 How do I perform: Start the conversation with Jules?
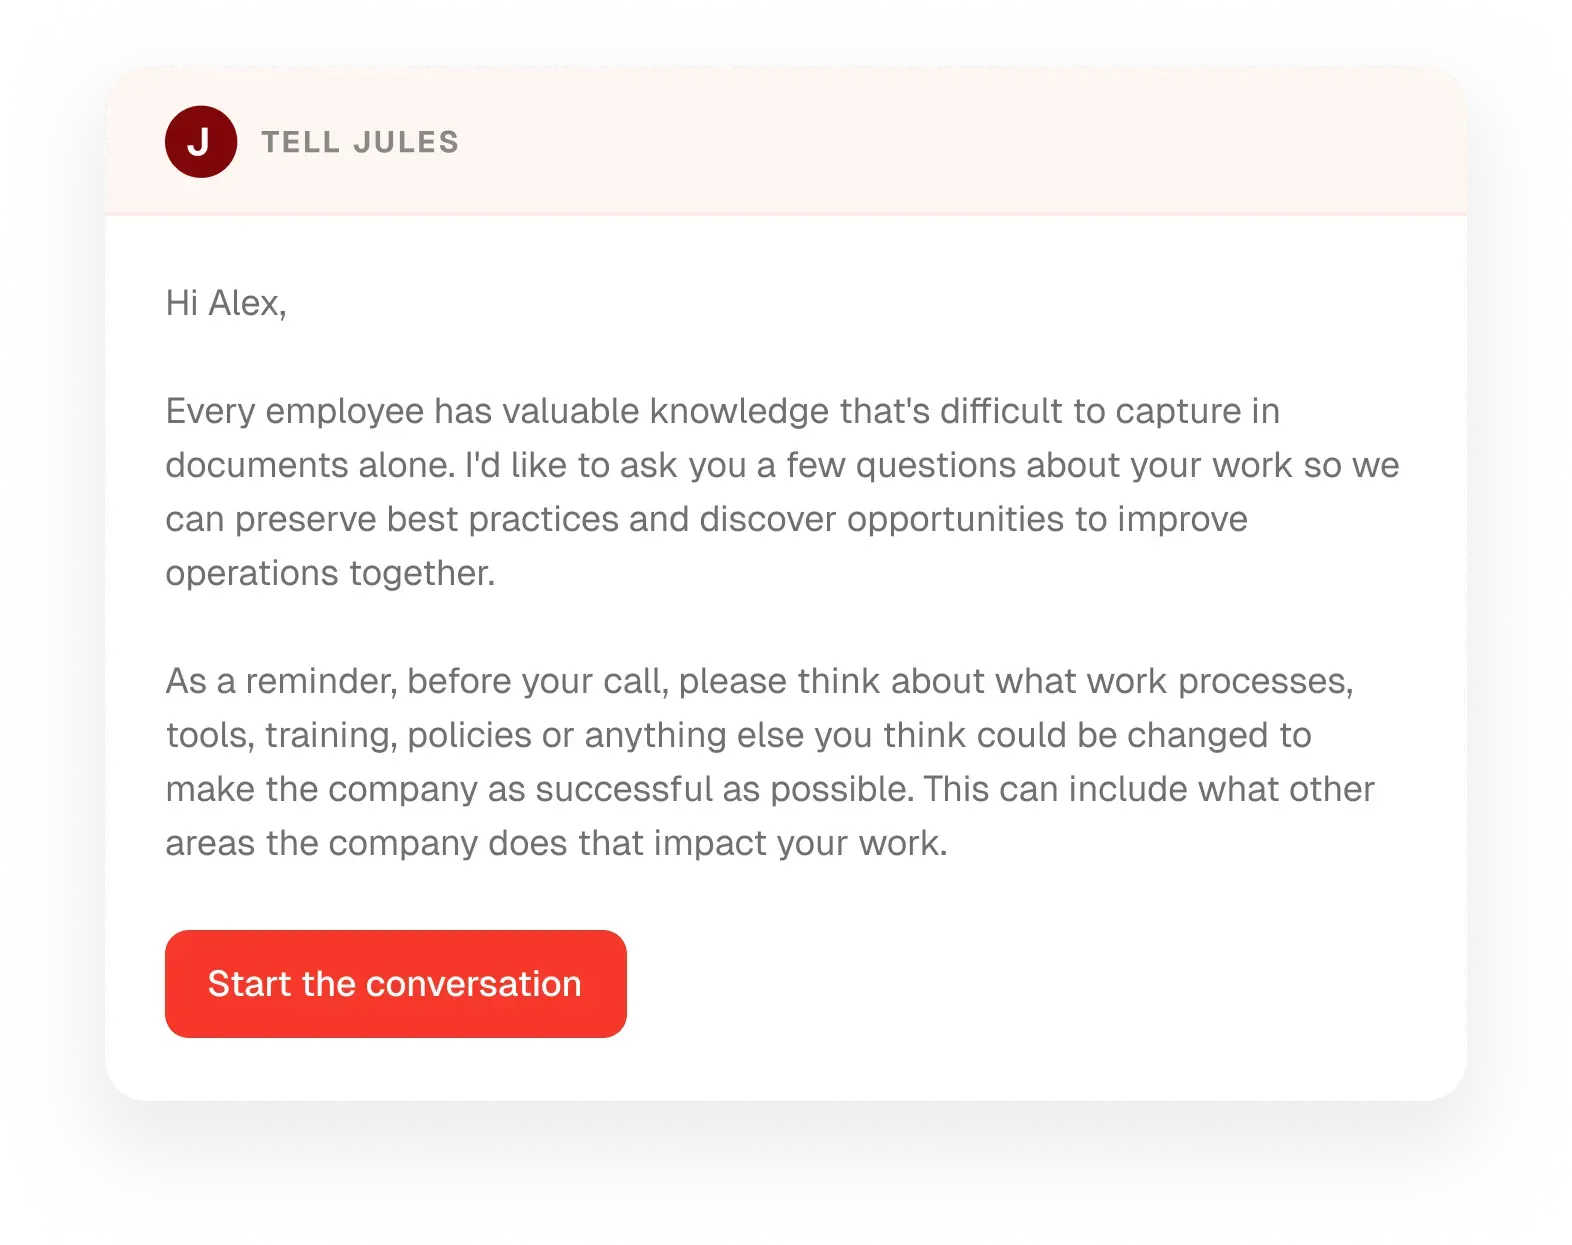(x=396, y=984)
